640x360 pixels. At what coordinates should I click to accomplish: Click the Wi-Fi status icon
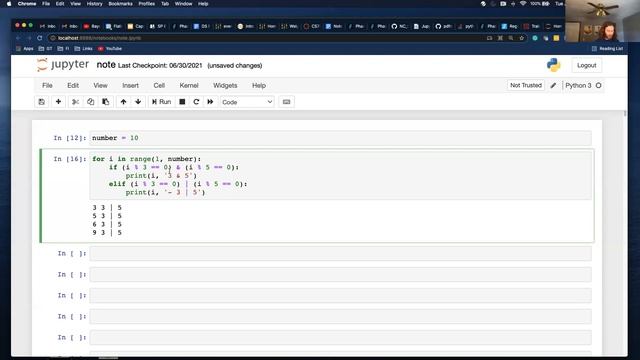tap(523, 4)
